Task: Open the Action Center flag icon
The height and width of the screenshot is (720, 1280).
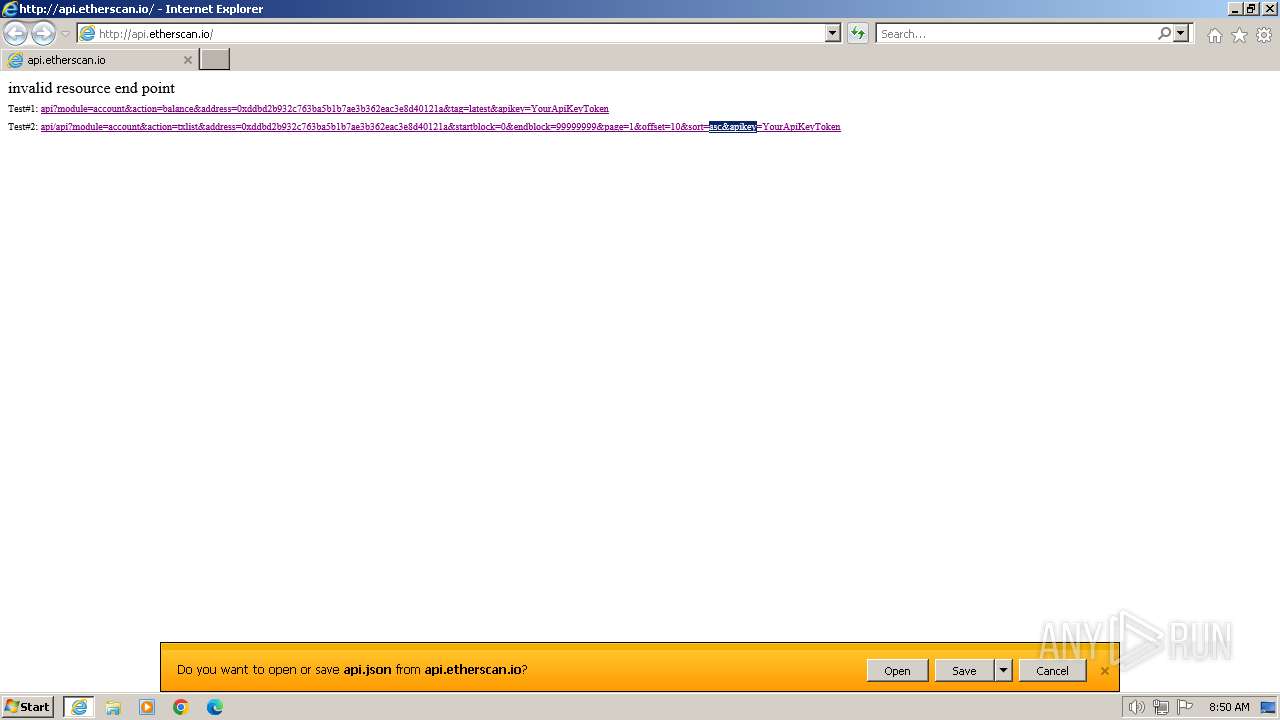Action: click(x=1185, y=707)
